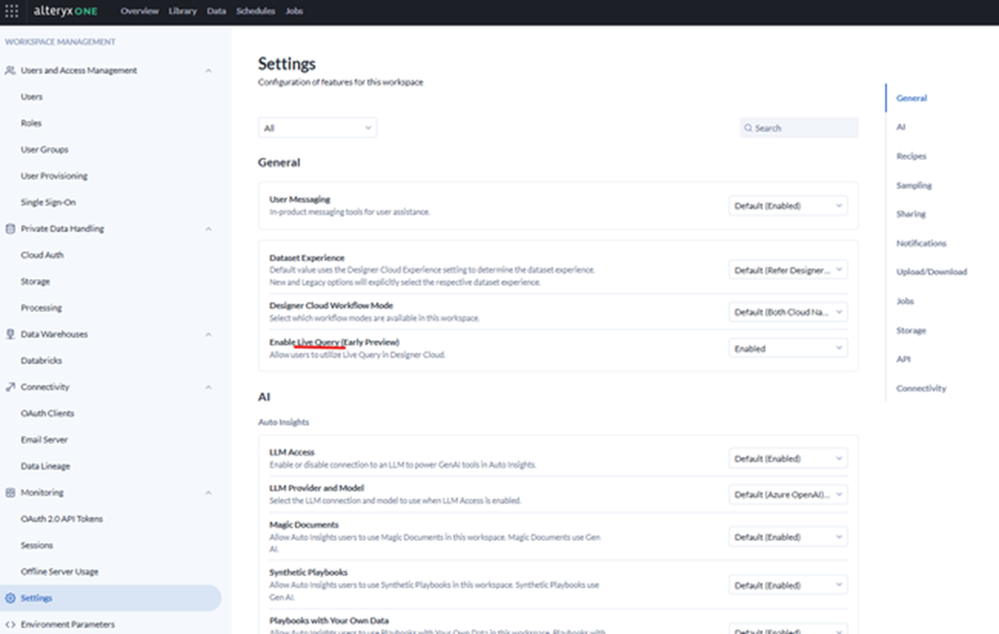Image resolution: width=999 pixels, height=634 pixels.
Task: Open the Magic Documents dropdown
Action: (788, 537)
